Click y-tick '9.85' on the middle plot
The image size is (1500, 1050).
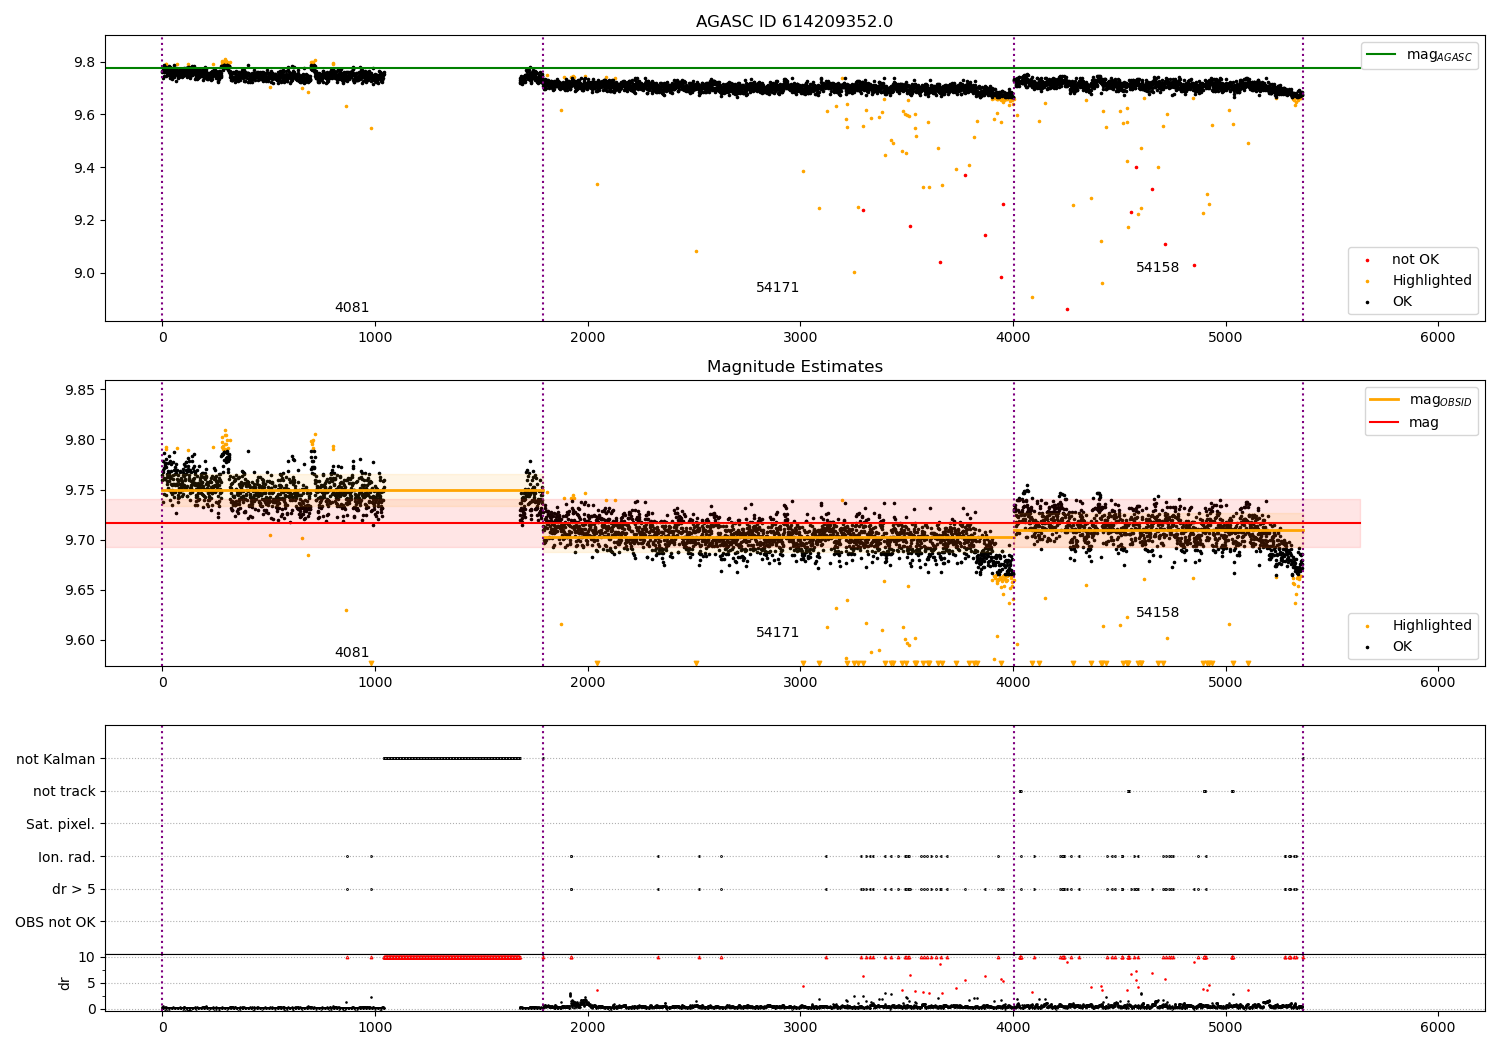80,391
